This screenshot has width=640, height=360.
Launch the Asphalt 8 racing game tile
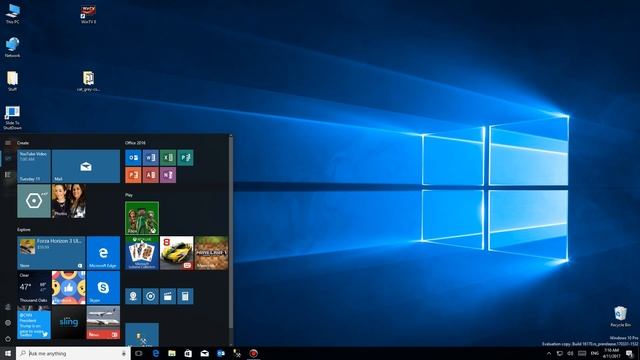[x=176, y=253]
